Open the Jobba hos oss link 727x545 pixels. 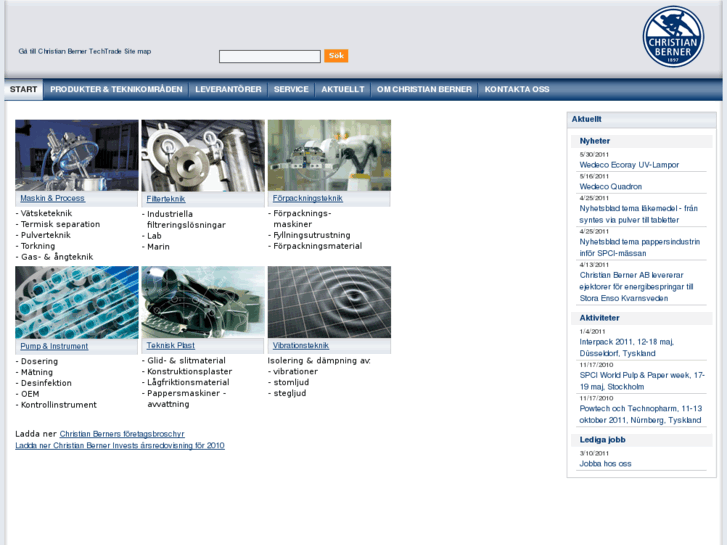tap(605, 463)
